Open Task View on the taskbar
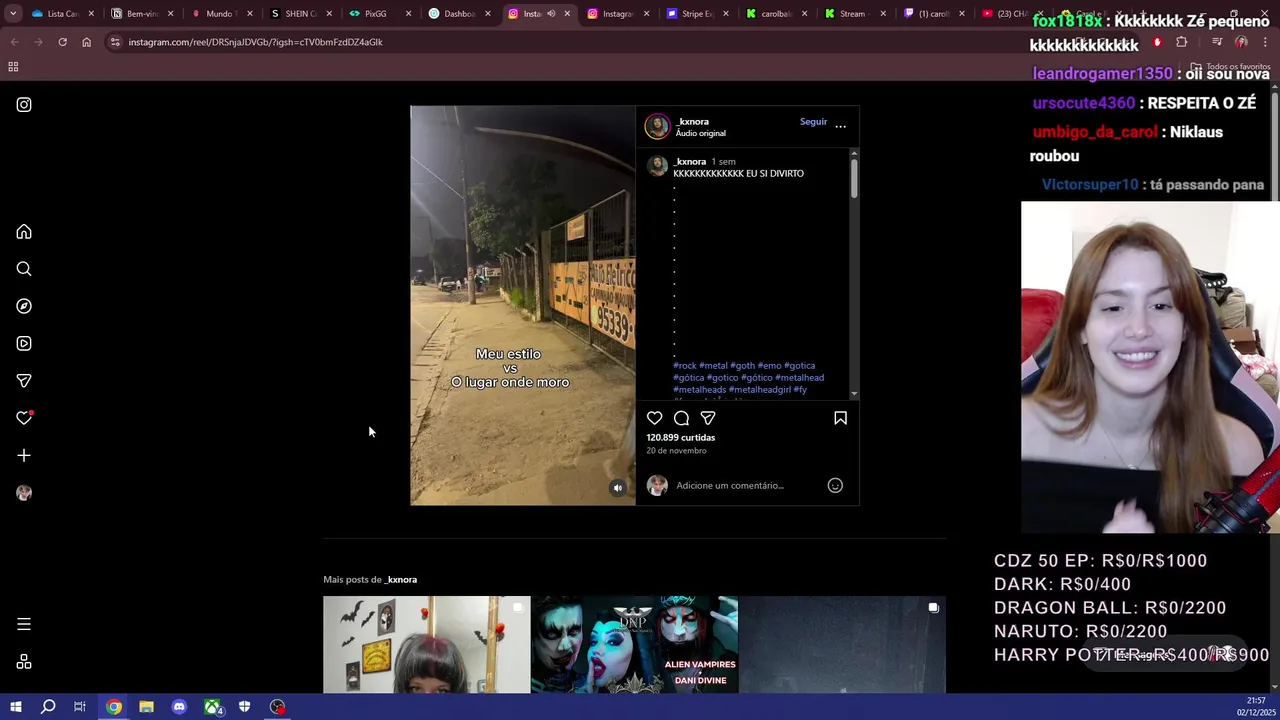 [x=80, y=707]
